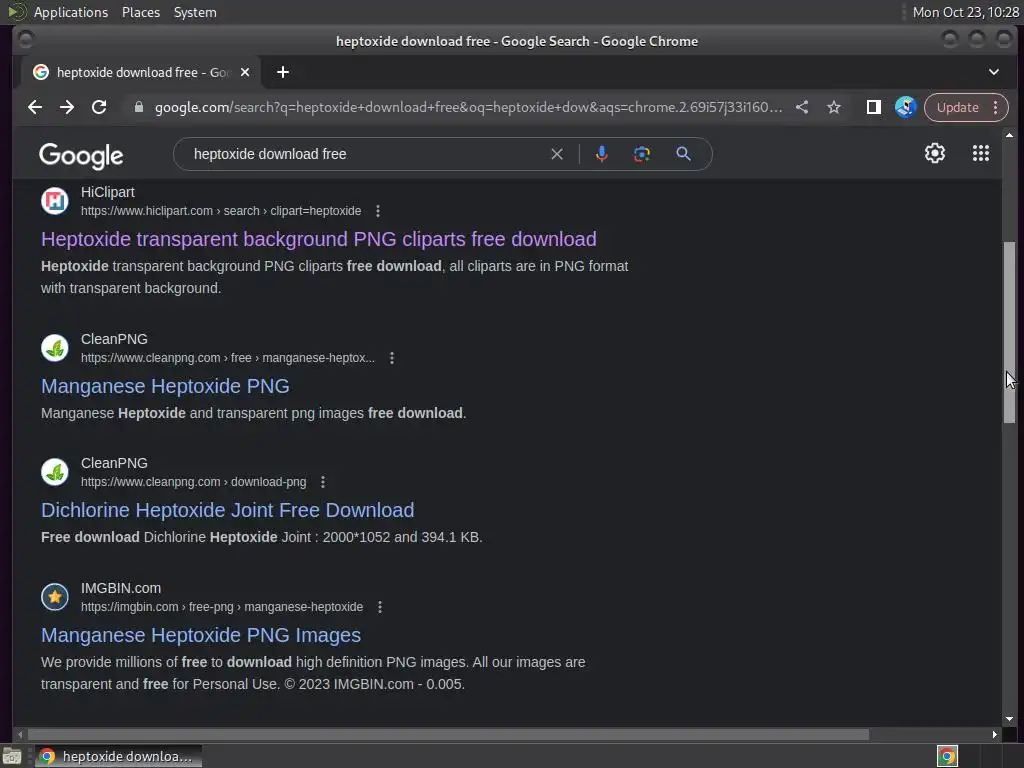Viewport: 1024px width, 768px height.
Task: Share this page from the address bar
Action: click(802, 107)
